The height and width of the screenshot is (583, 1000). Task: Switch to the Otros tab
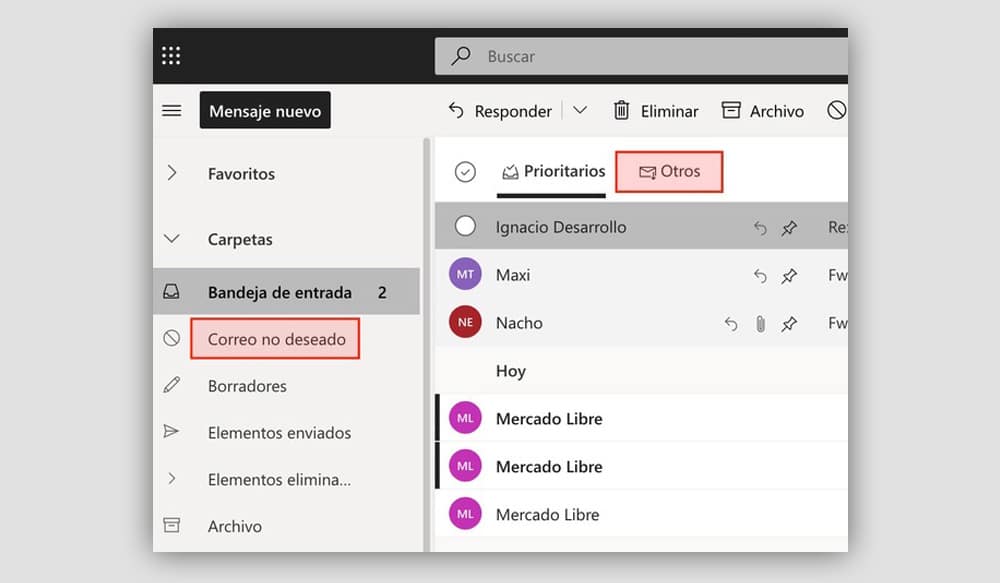tap(669, 172)
